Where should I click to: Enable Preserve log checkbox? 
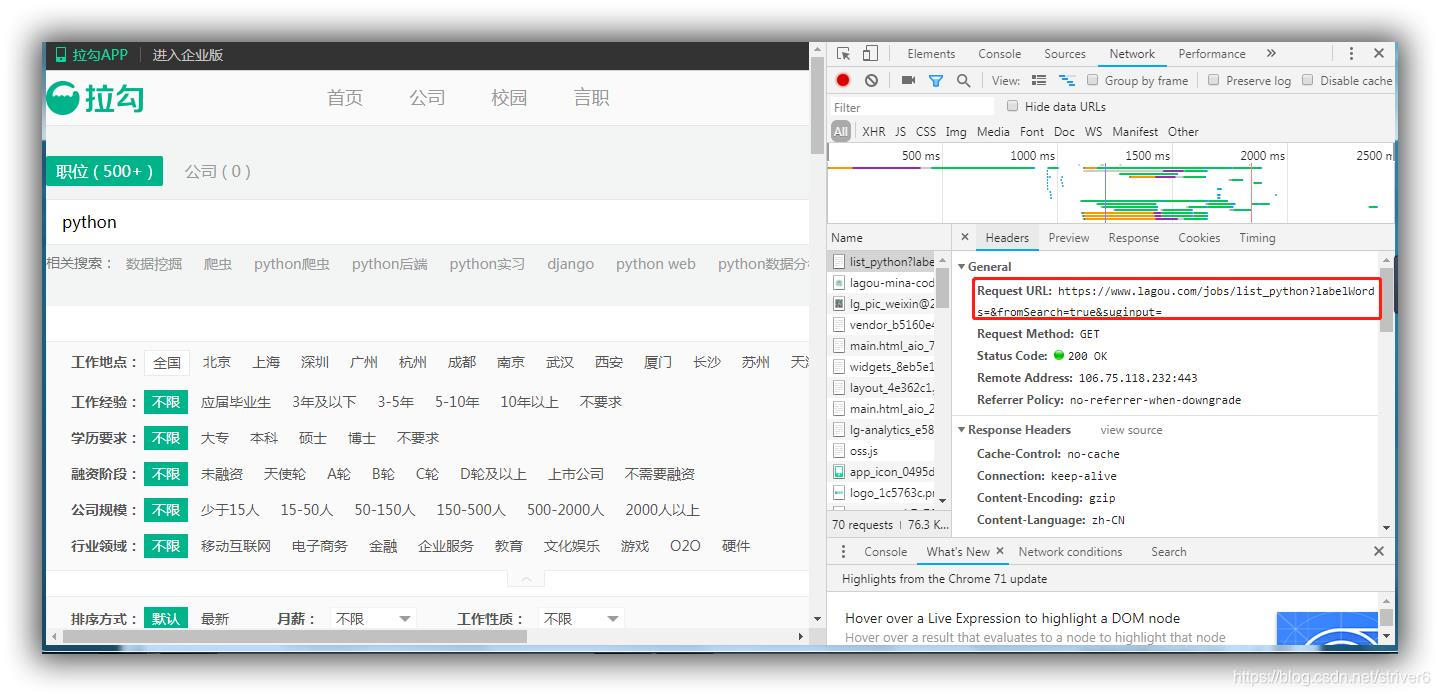(x=1214, y=80)
